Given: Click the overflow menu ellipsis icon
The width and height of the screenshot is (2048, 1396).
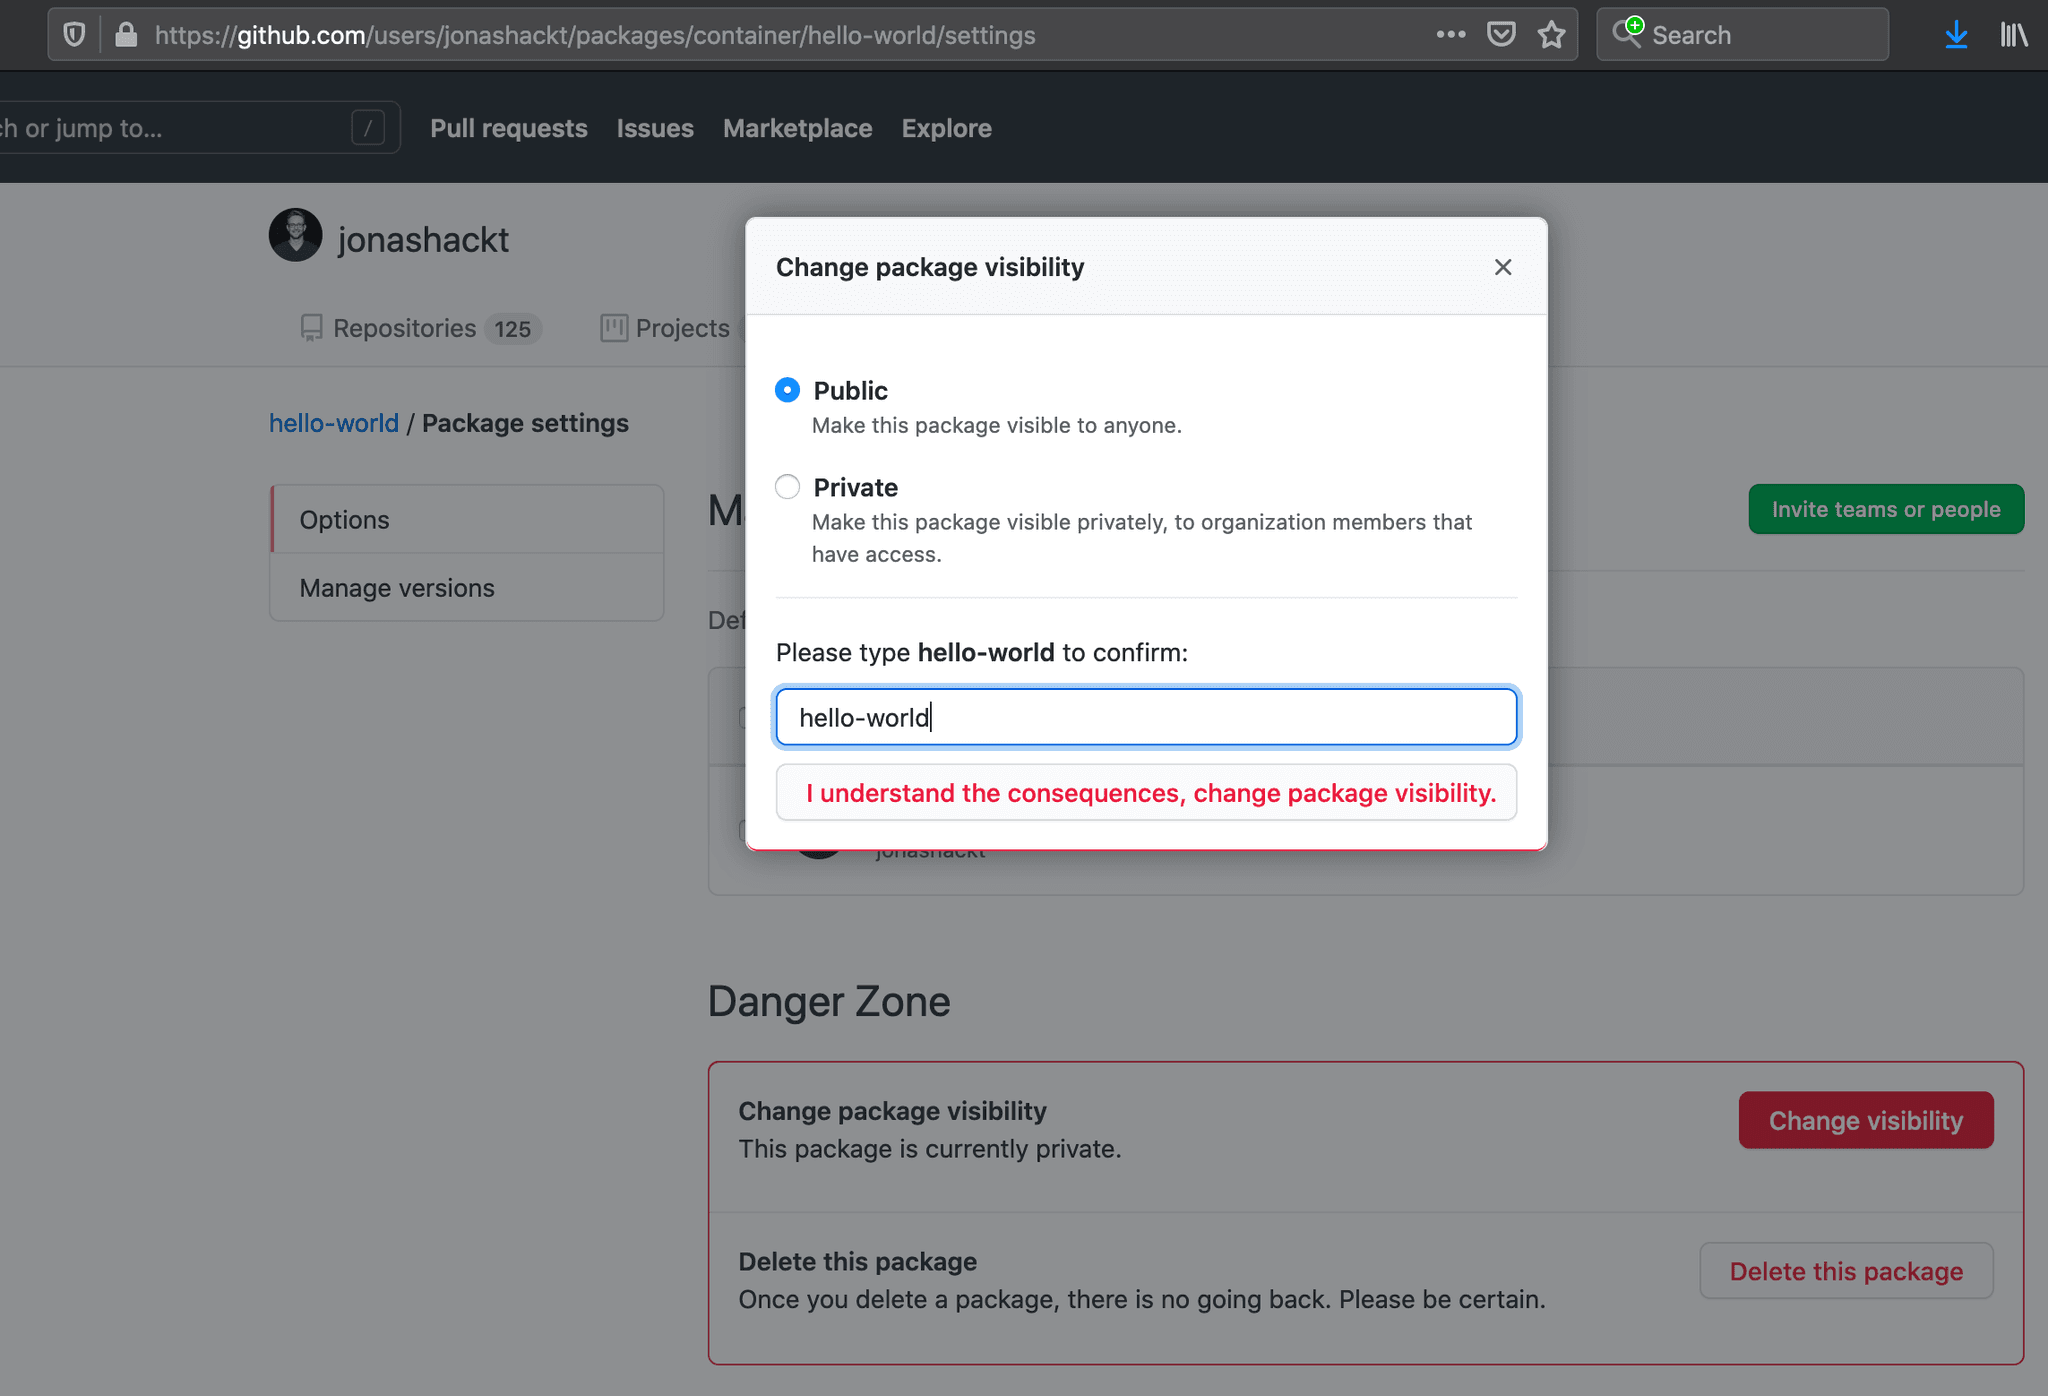Looking at the screenshot, I should coord(1450,34).
